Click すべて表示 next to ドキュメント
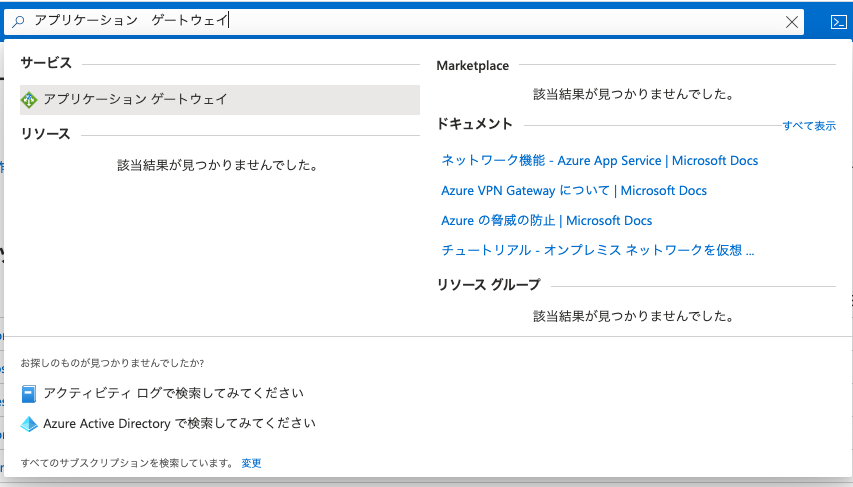The width and height of the screenshot is (853, 487). (x=809, y=126)
